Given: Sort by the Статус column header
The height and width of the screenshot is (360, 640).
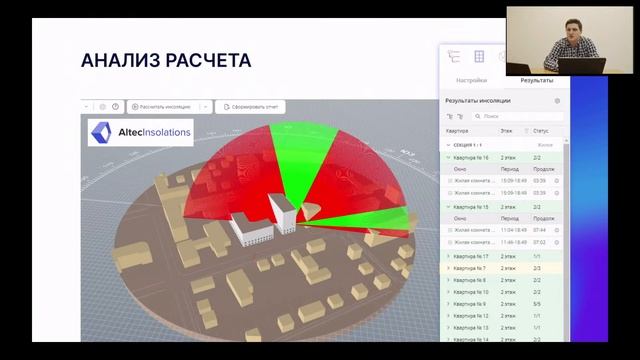Looking at the screenshot, I should tap(541, 131).
